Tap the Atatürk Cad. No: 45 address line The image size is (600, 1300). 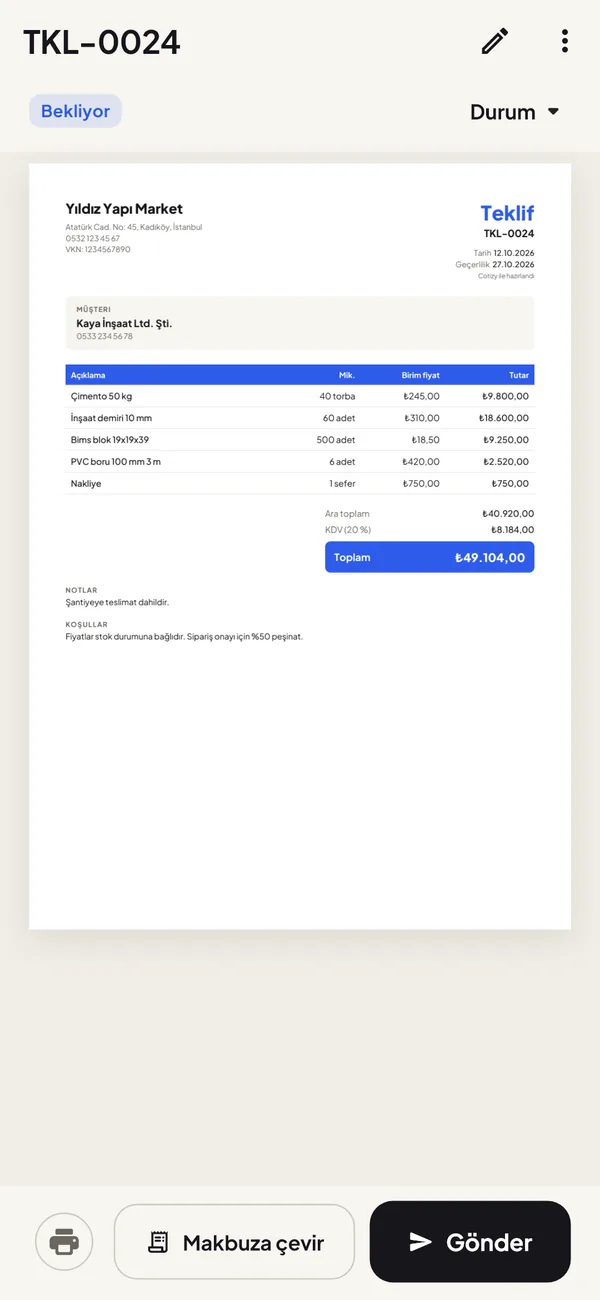point(134,228)
